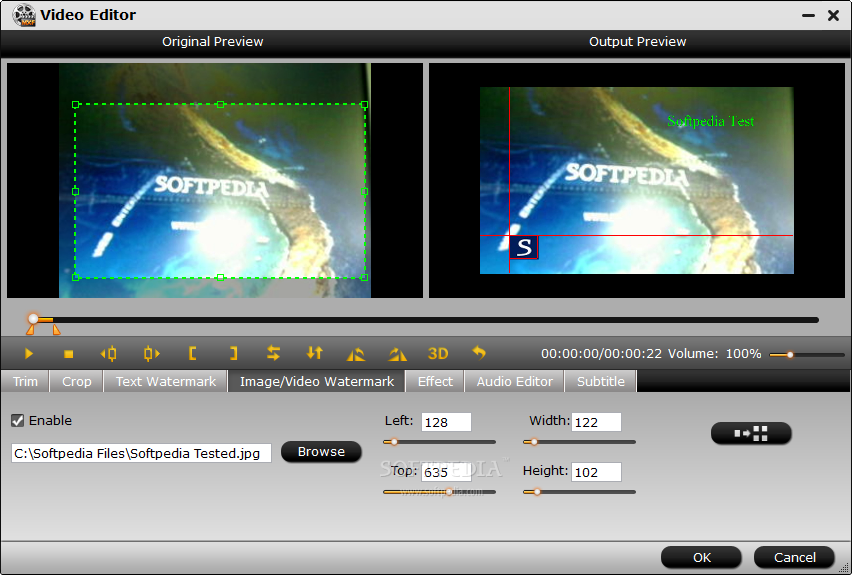Step to next frame icon

pos(152,354)
